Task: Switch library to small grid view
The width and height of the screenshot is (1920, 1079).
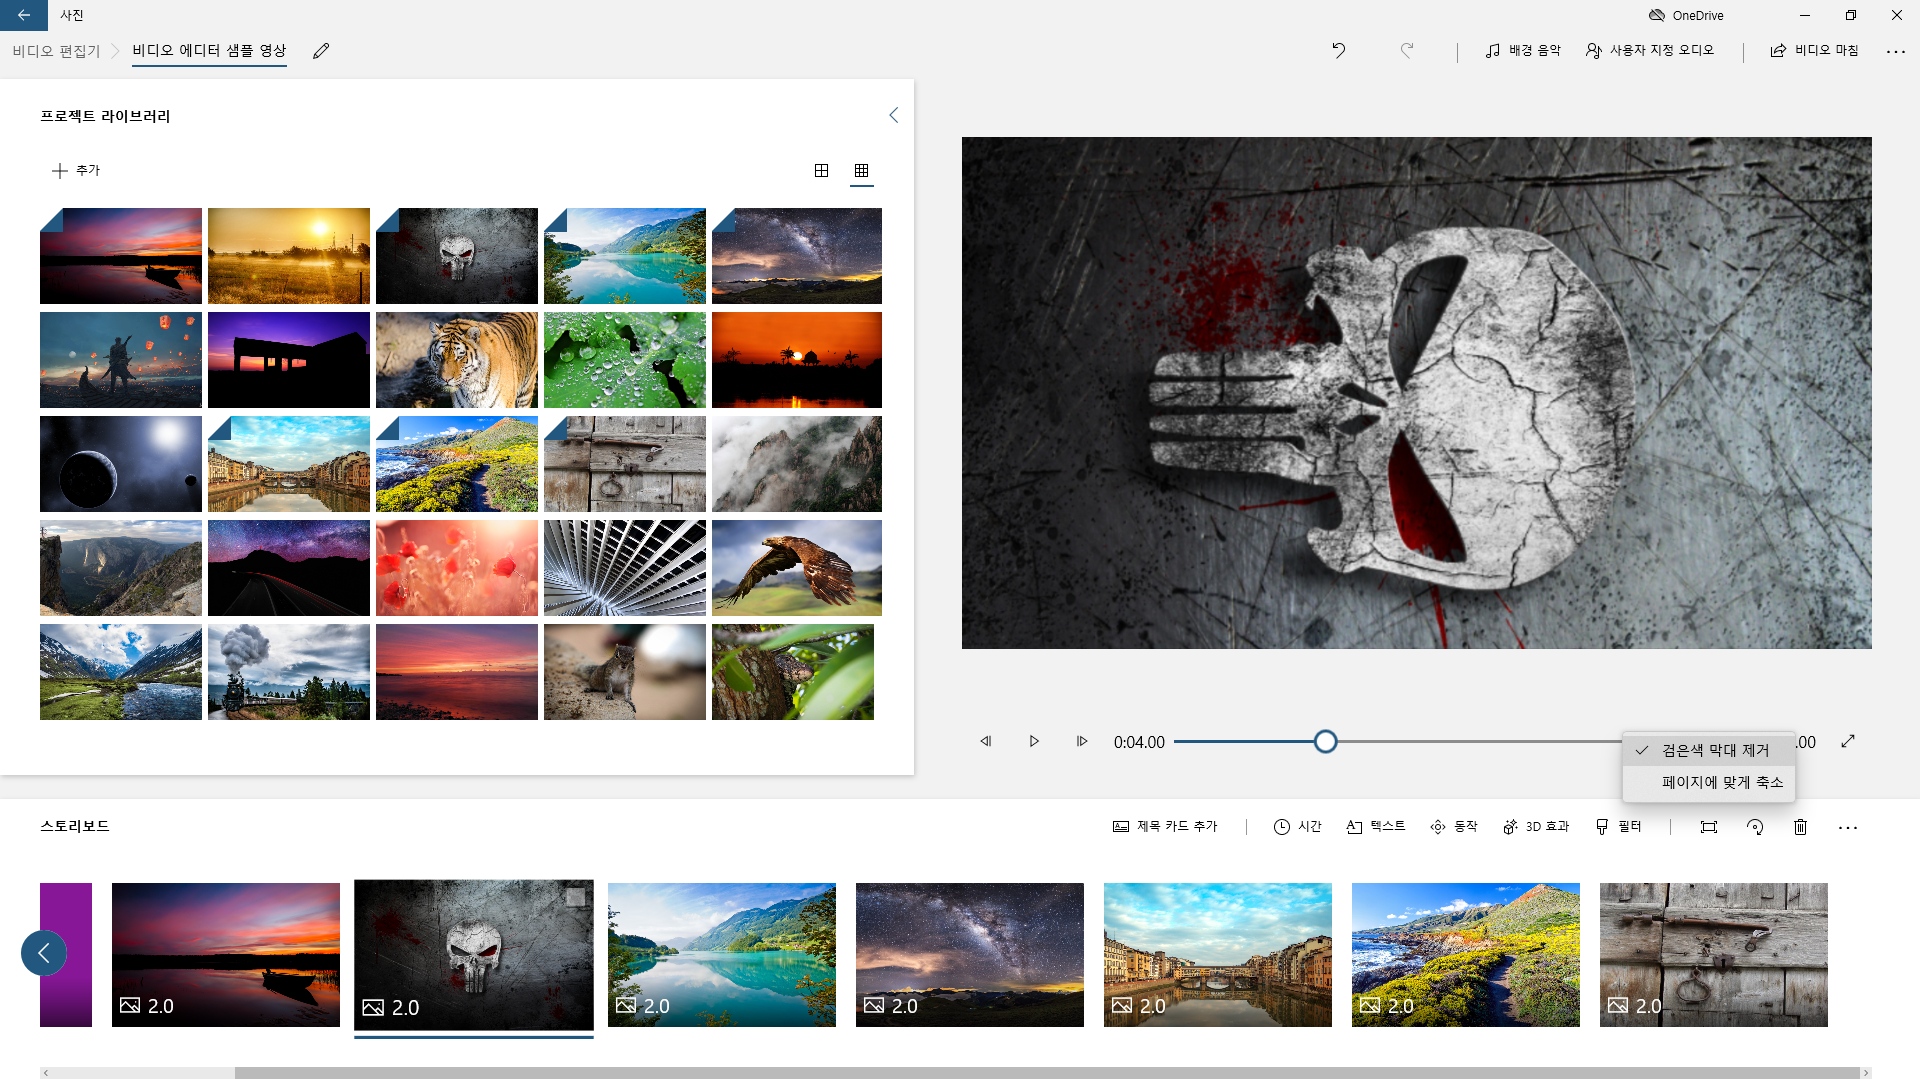Action: [x=861, y=170]
